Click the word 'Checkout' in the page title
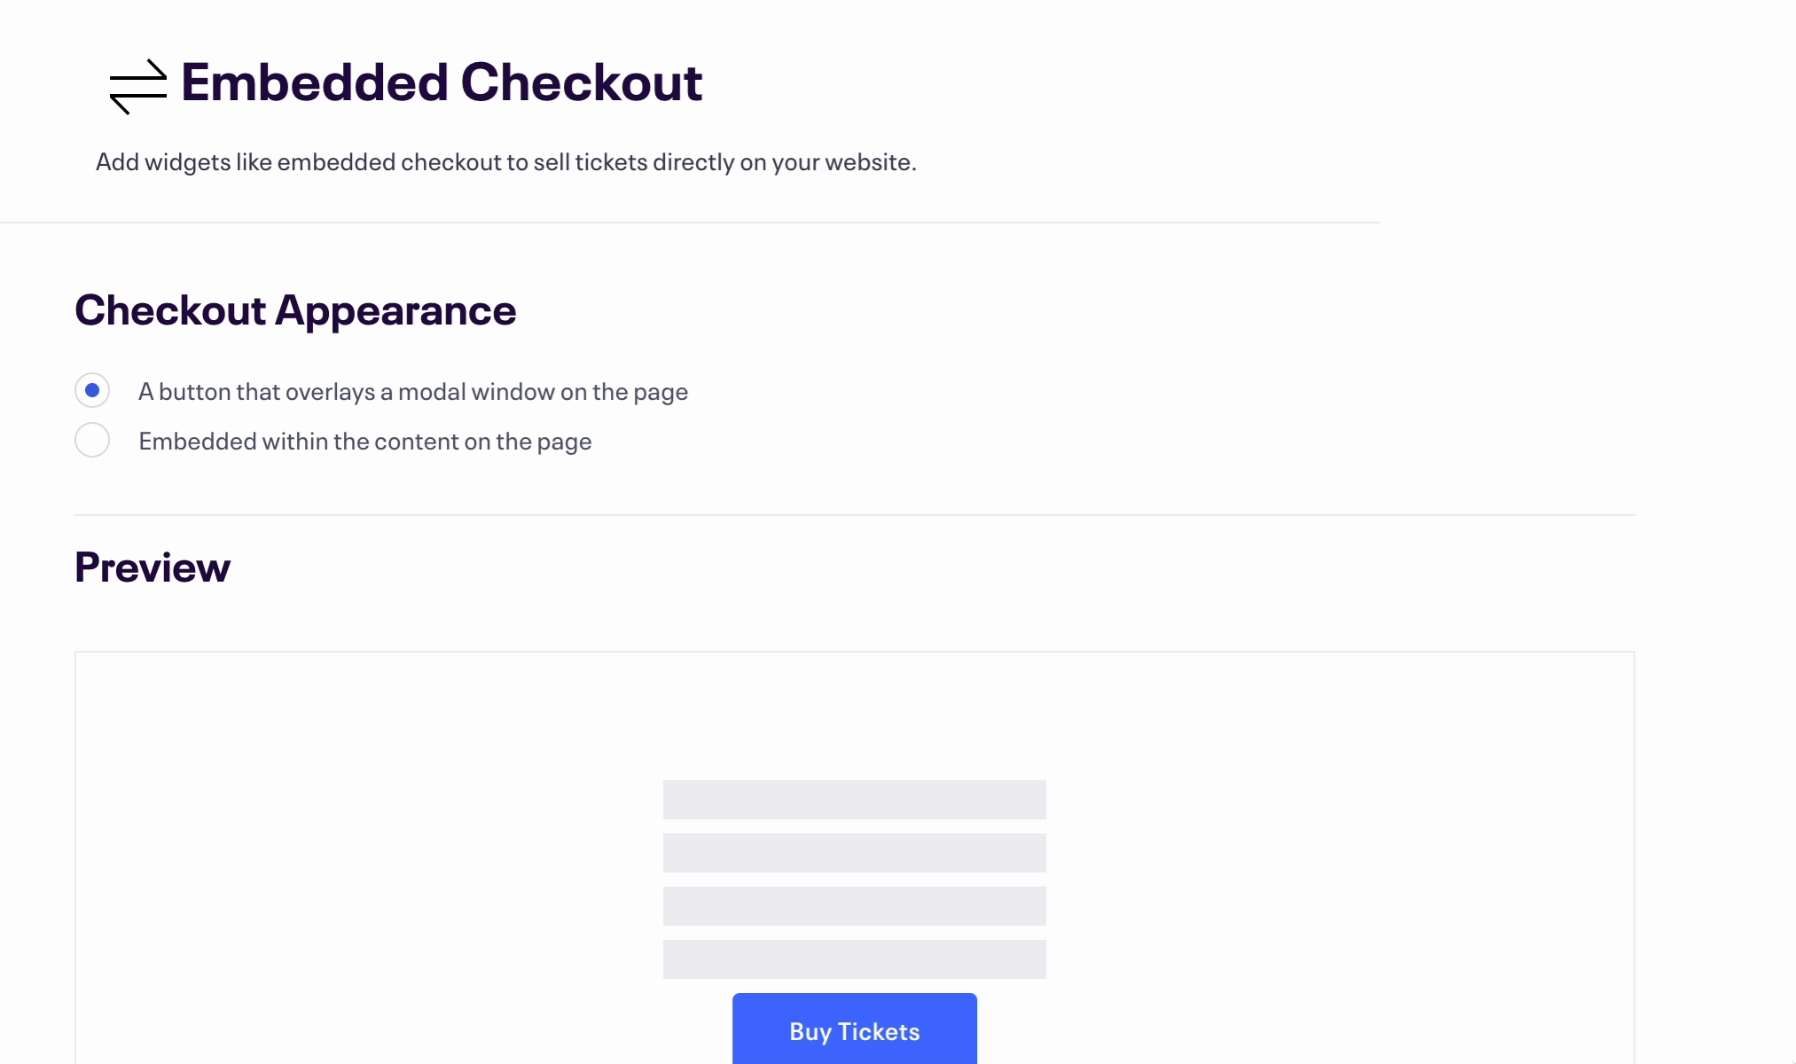The width and height of the screenshot is (1796, 1064). pyautogui.click(x=581, y=82)
